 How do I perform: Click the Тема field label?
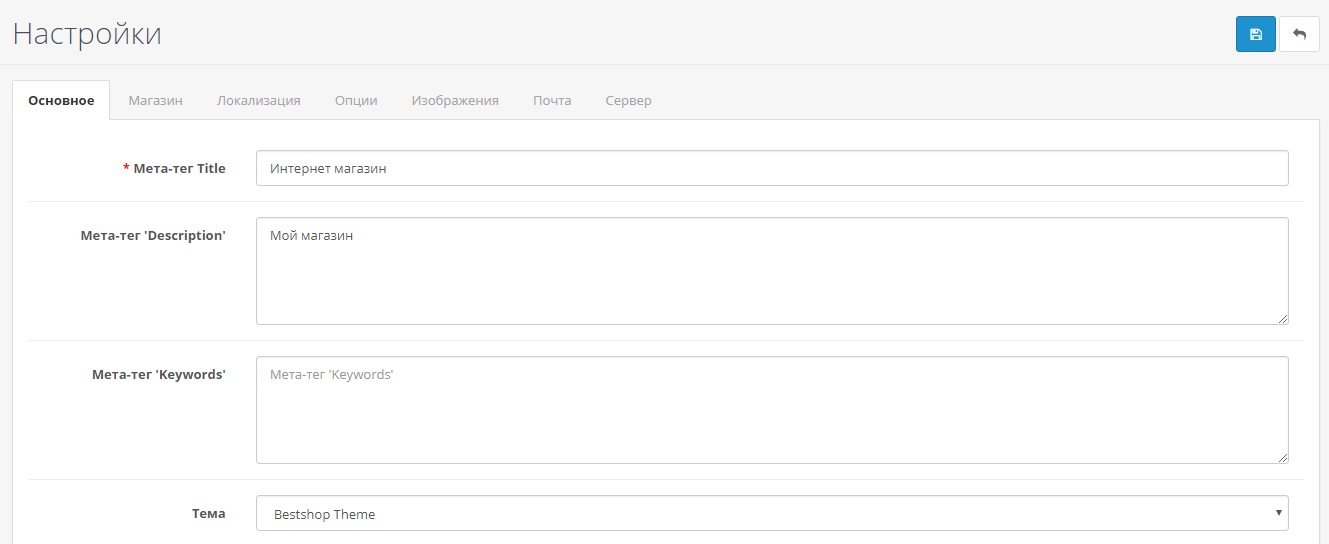208,514
